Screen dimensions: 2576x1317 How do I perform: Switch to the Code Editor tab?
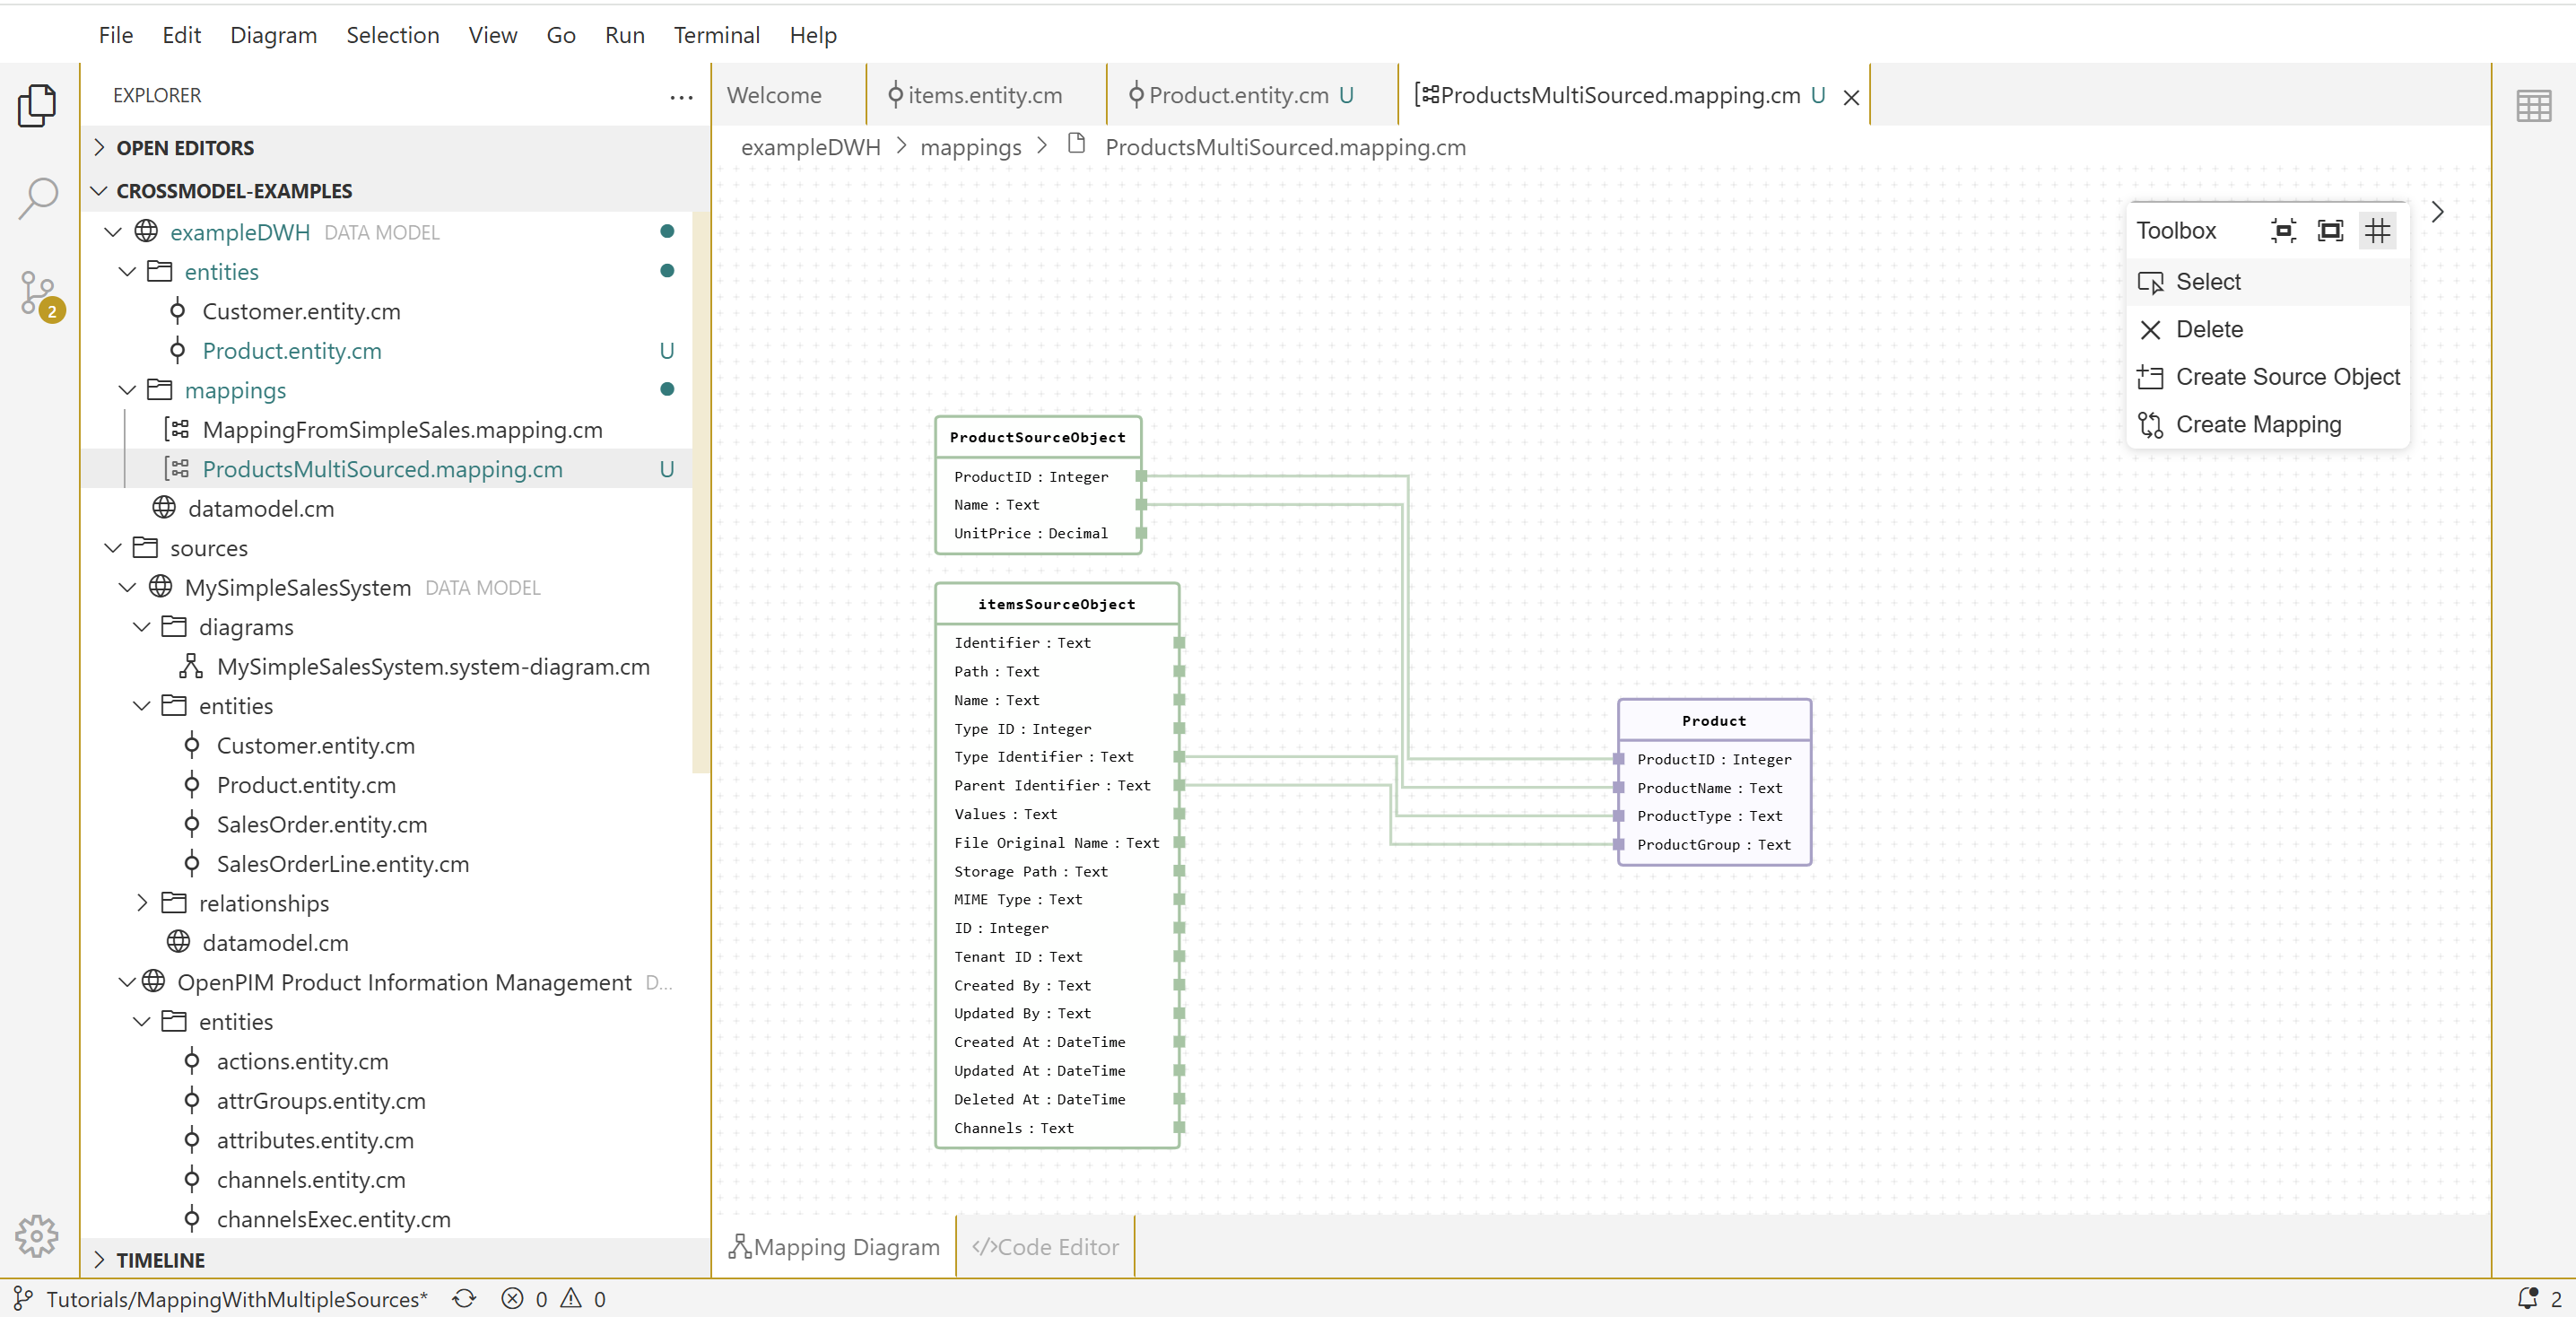pos(1045,1247)
